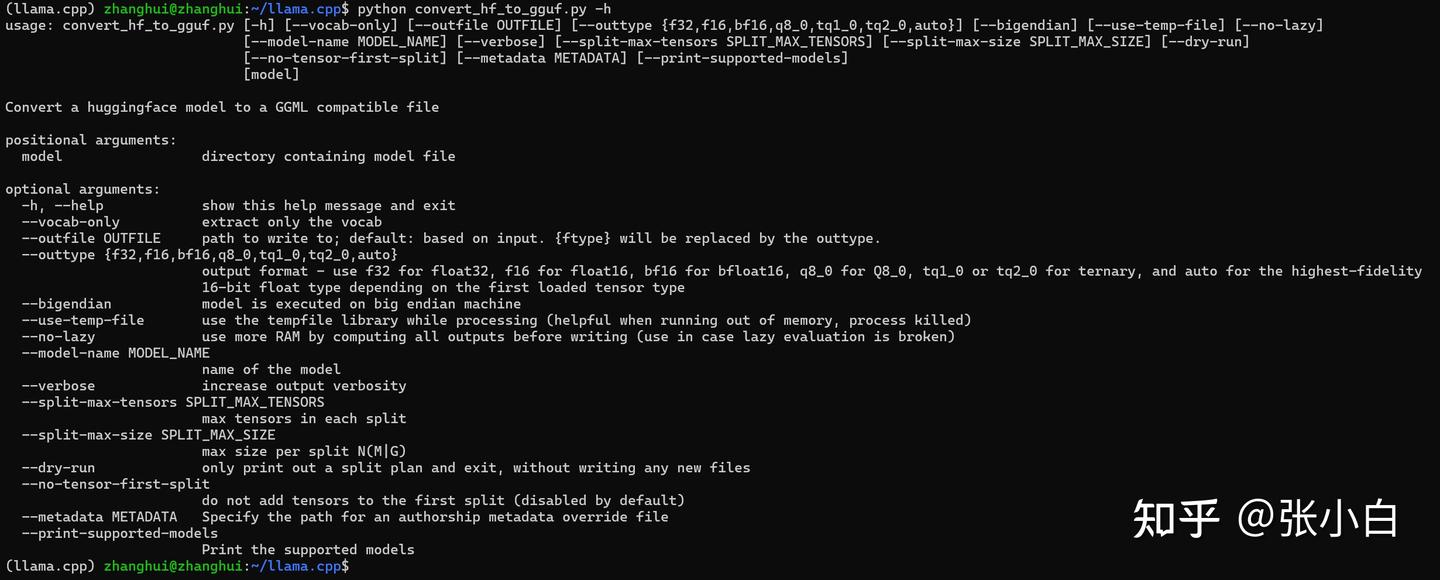The image size is (1440, 580).
Task: Click the "name of the model" text
Action: 271,369
